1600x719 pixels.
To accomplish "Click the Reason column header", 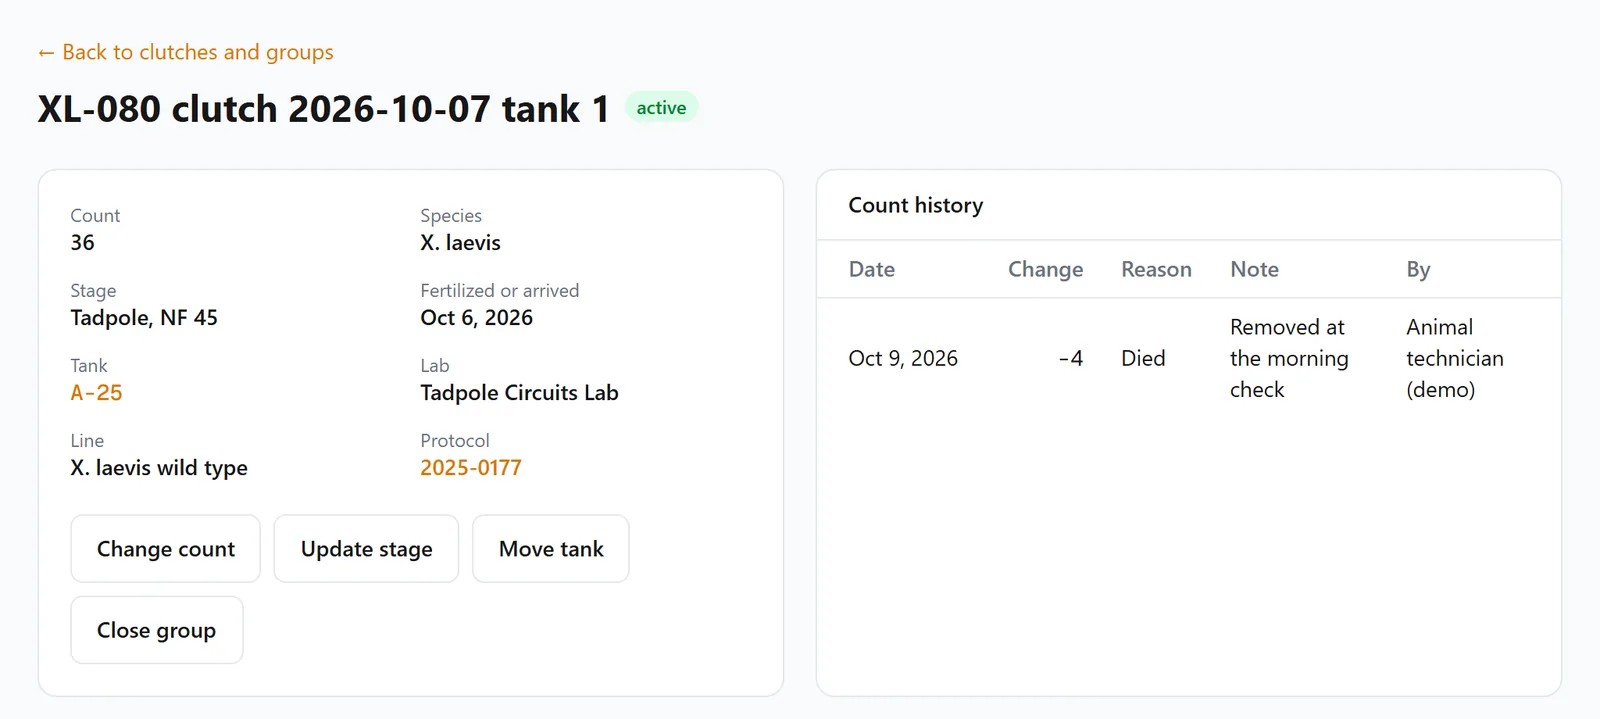I will click(1156, 269).
